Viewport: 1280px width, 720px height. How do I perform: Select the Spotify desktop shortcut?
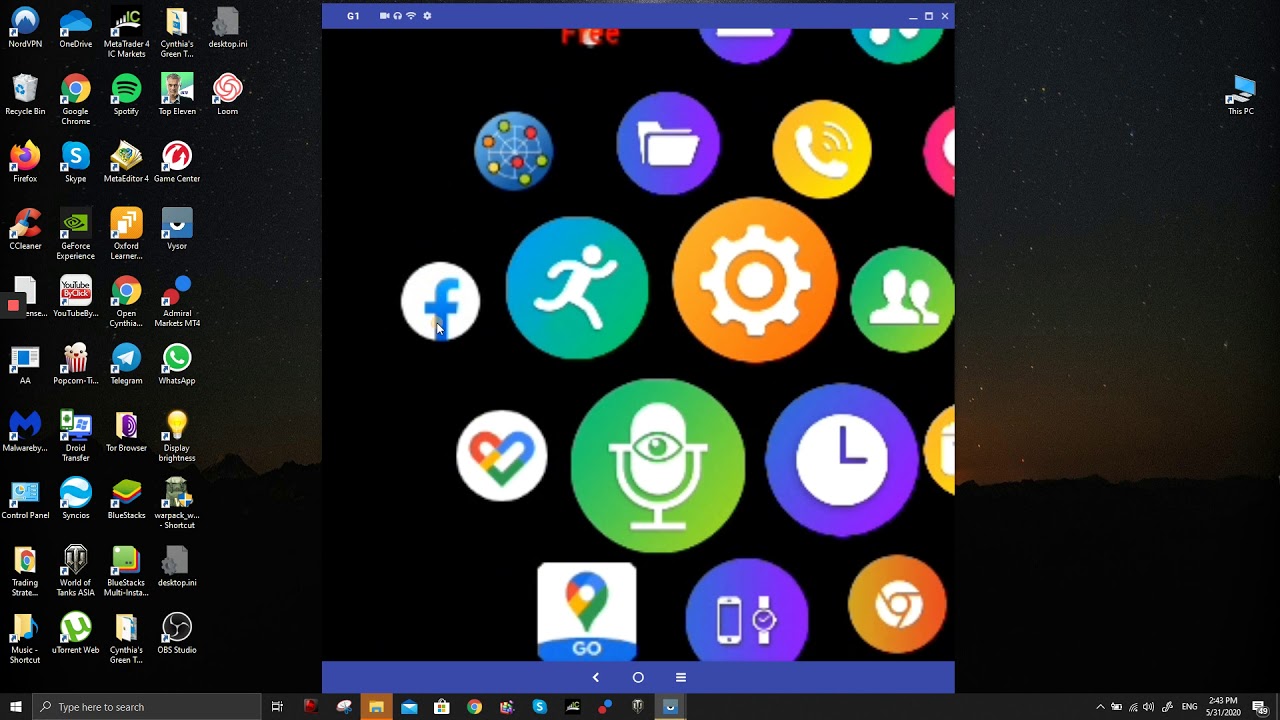[126, 96]
